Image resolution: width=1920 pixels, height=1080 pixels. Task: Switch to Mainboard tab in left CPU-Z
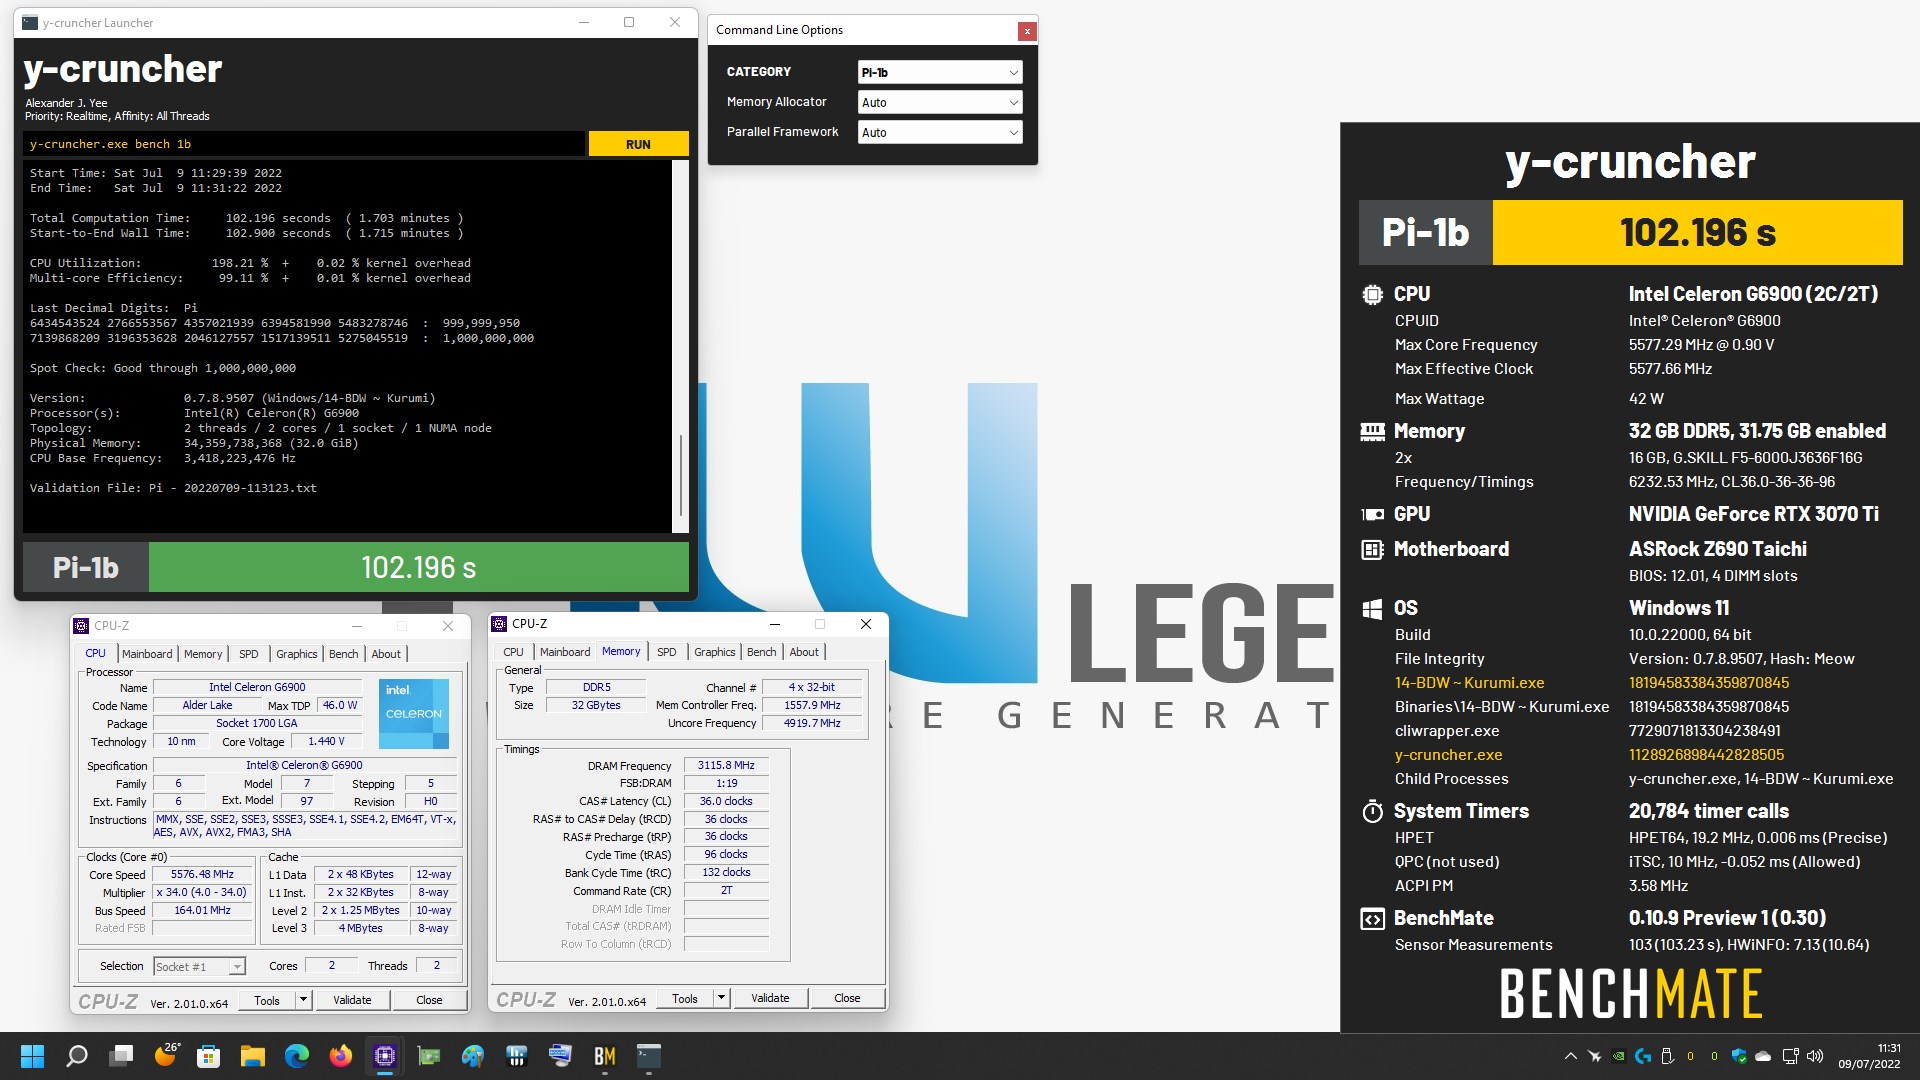[147, 654]
